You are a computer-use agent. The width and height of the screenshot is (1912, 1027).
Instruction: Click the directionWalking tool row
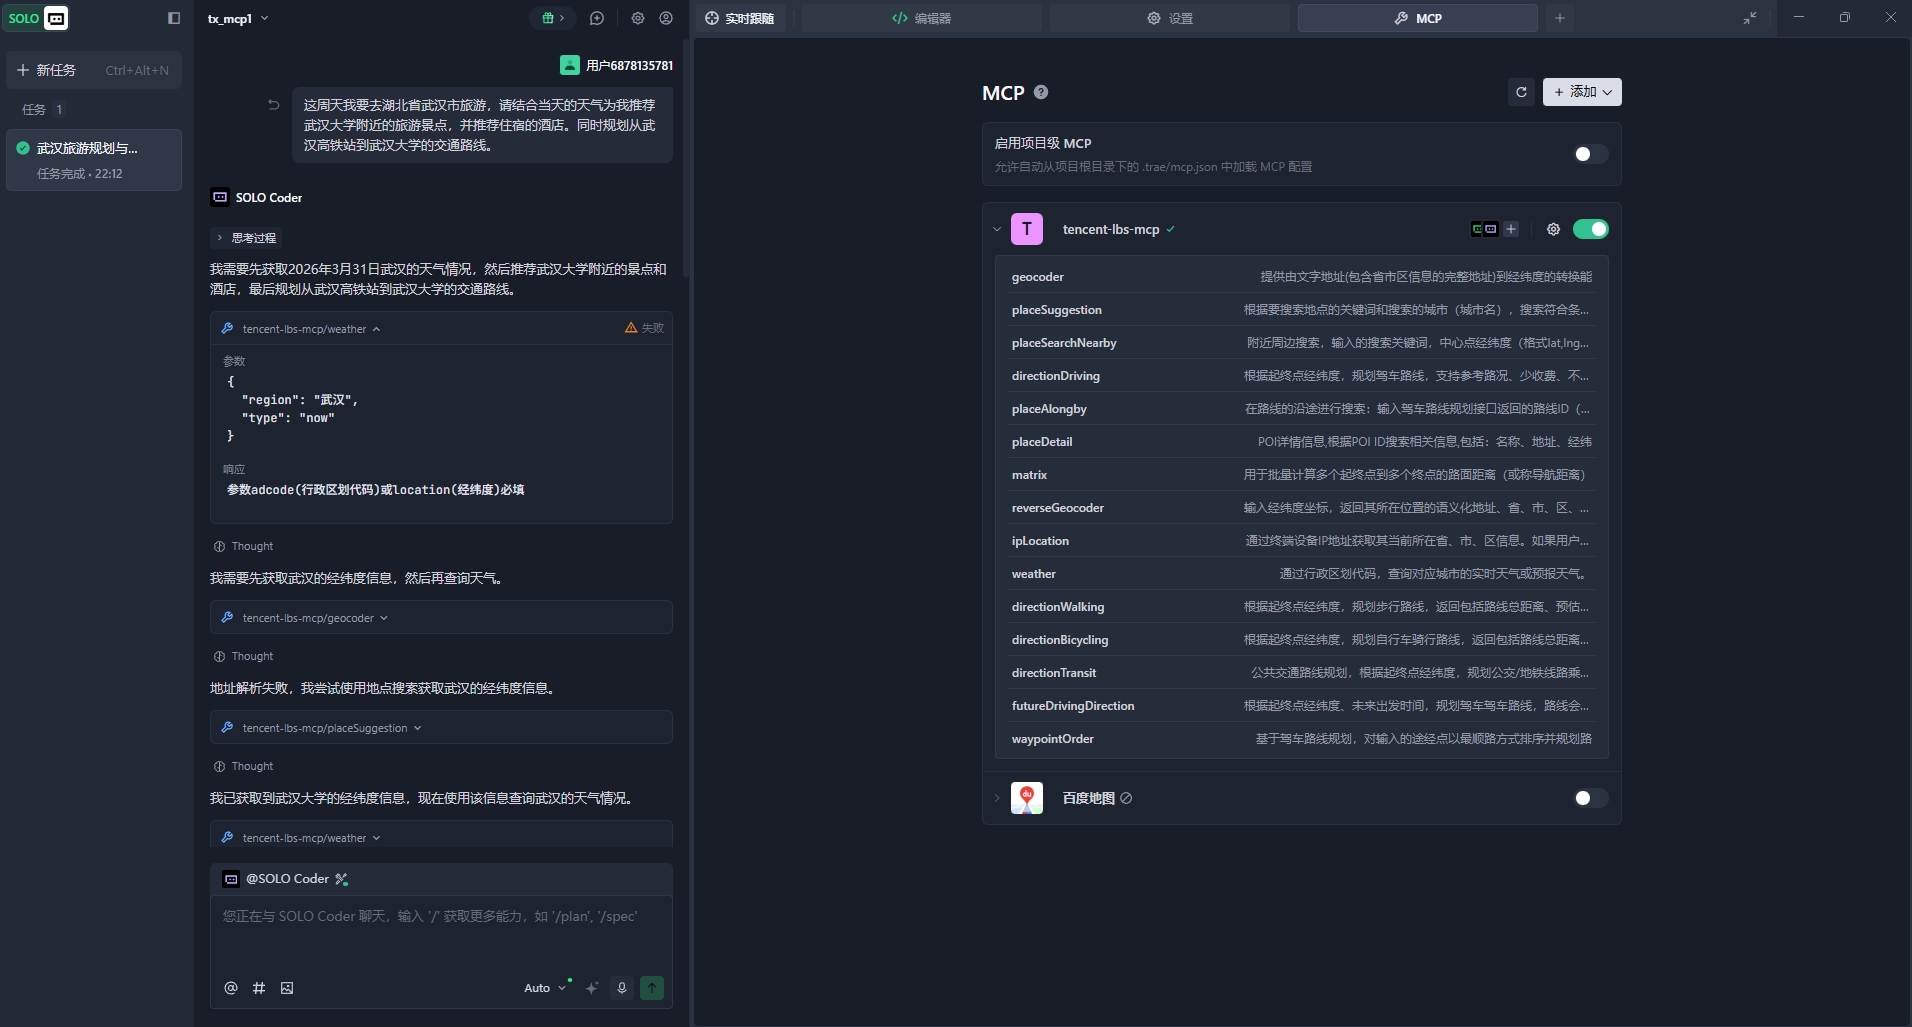click(x=1301, y=607)
